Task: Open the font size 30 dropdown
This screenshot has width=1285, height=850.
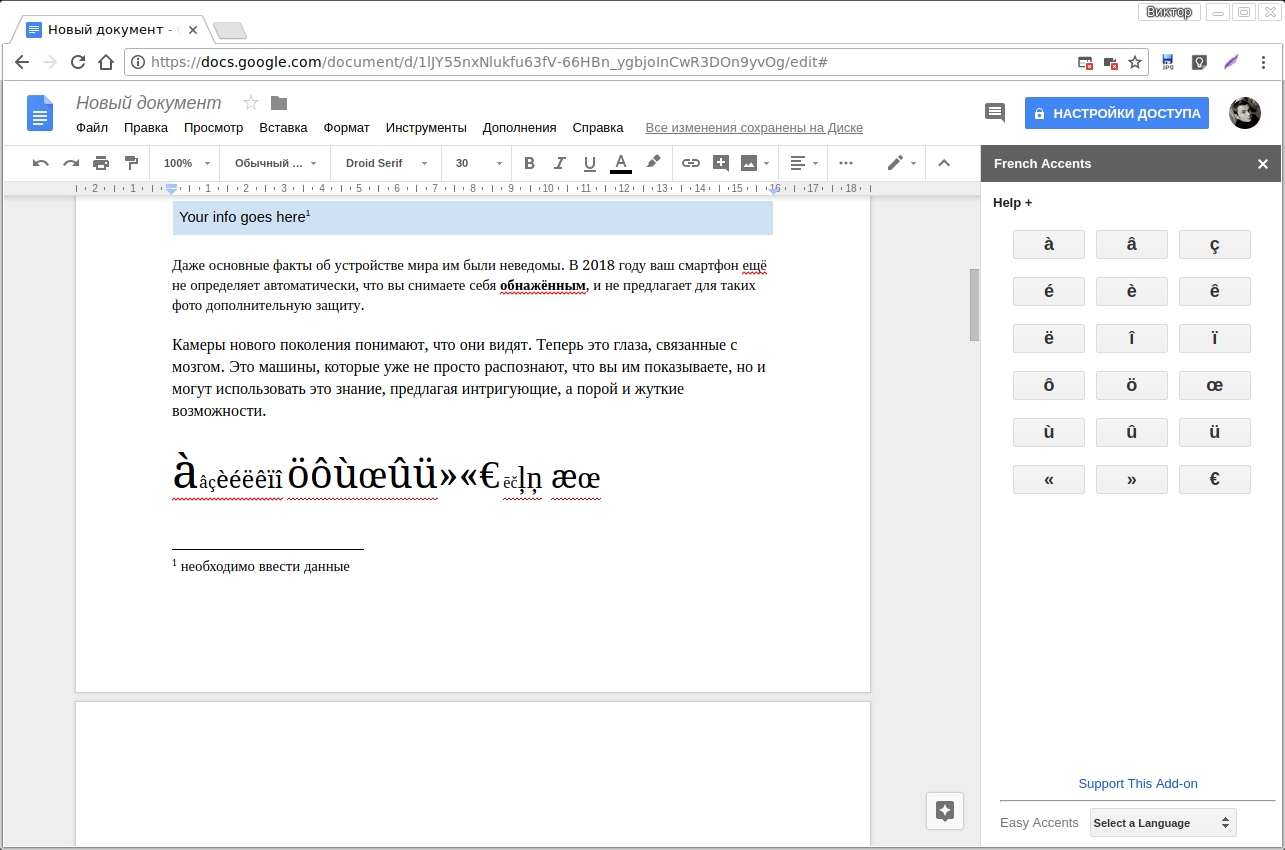Action: pyautogui.click(x=479, y=163)
